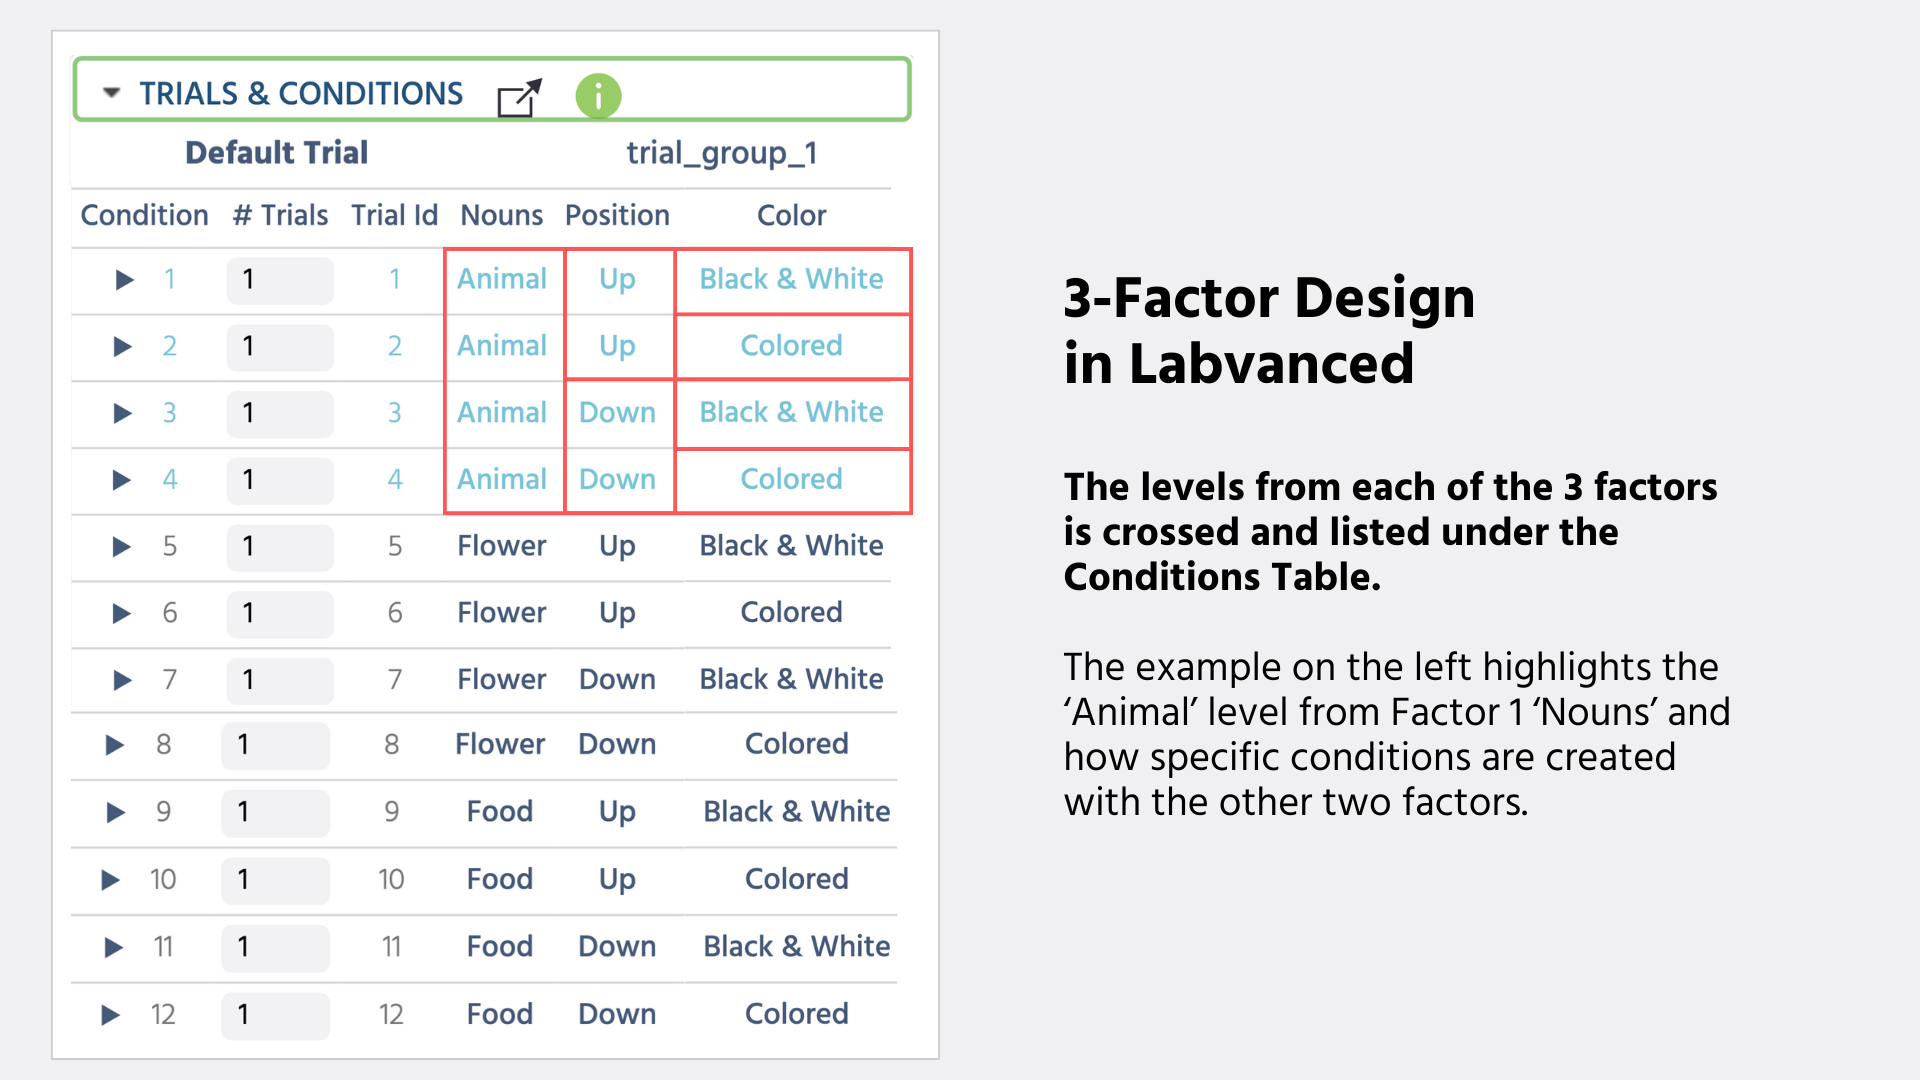Expand condition 3's trial details
This screenshot has height=1080, width=1920.
pyautogui.click(x=122, y=414)
